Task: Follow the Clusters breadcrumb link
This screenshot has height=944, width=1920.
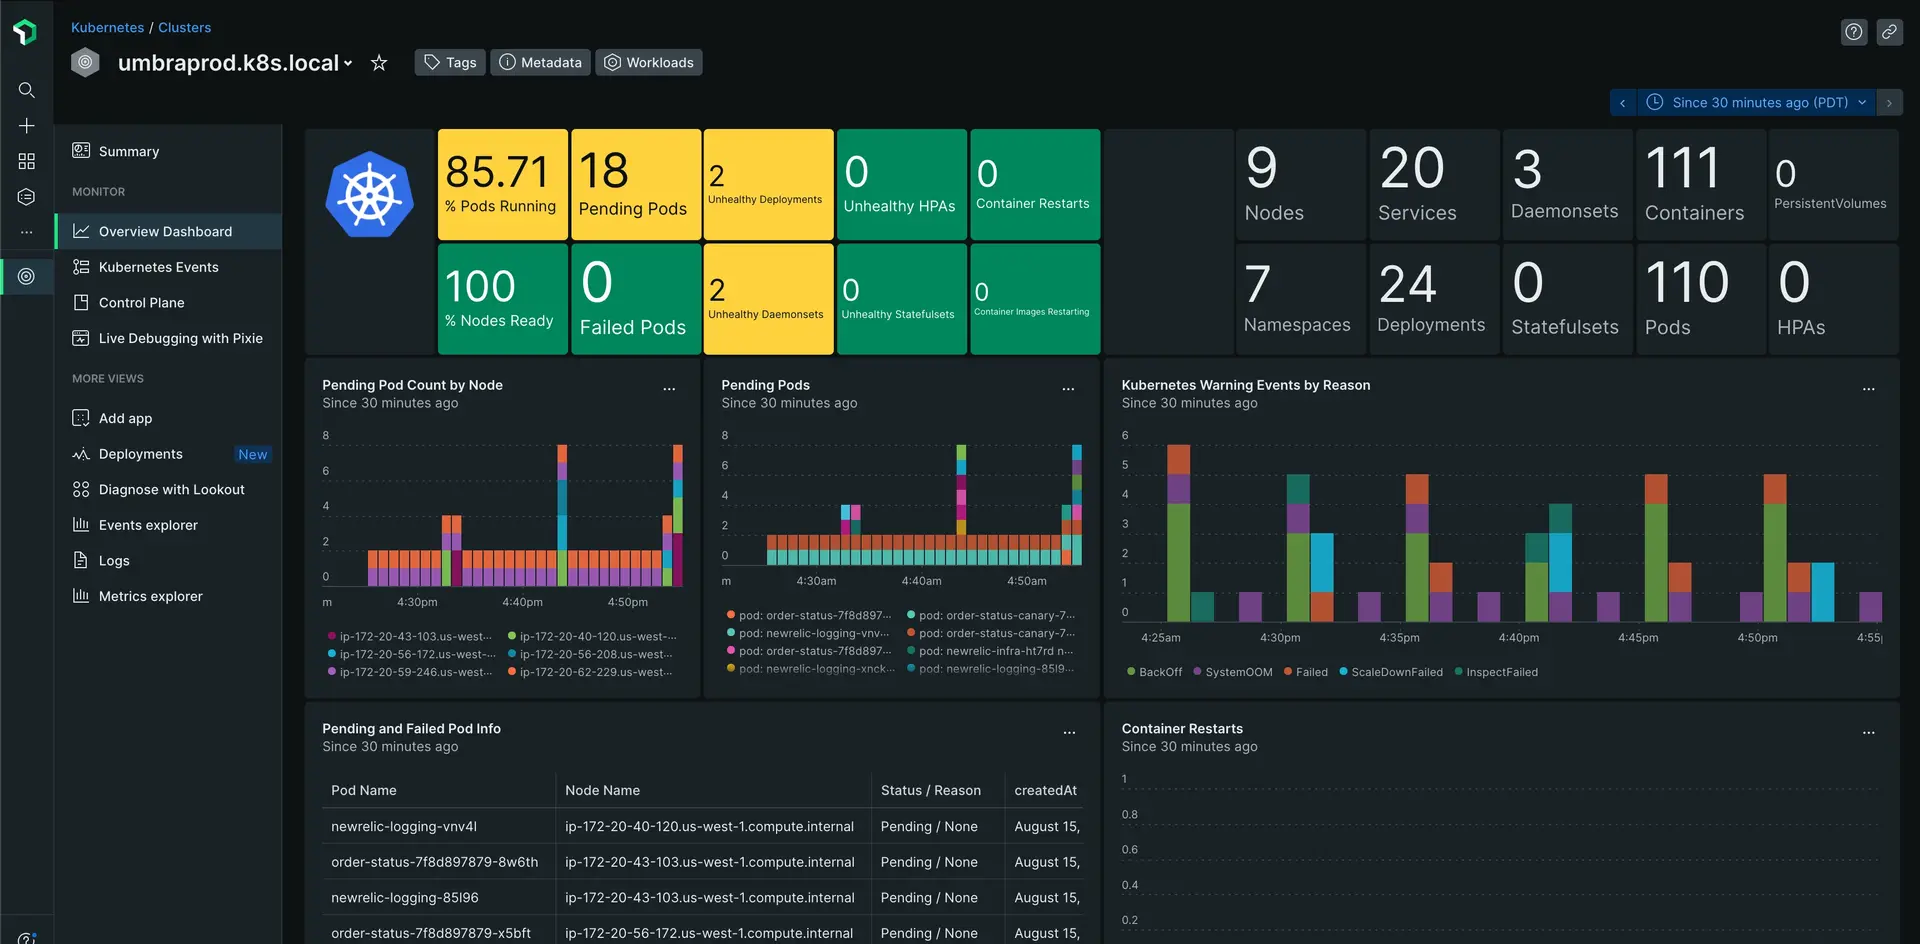Action: (184, 27)
